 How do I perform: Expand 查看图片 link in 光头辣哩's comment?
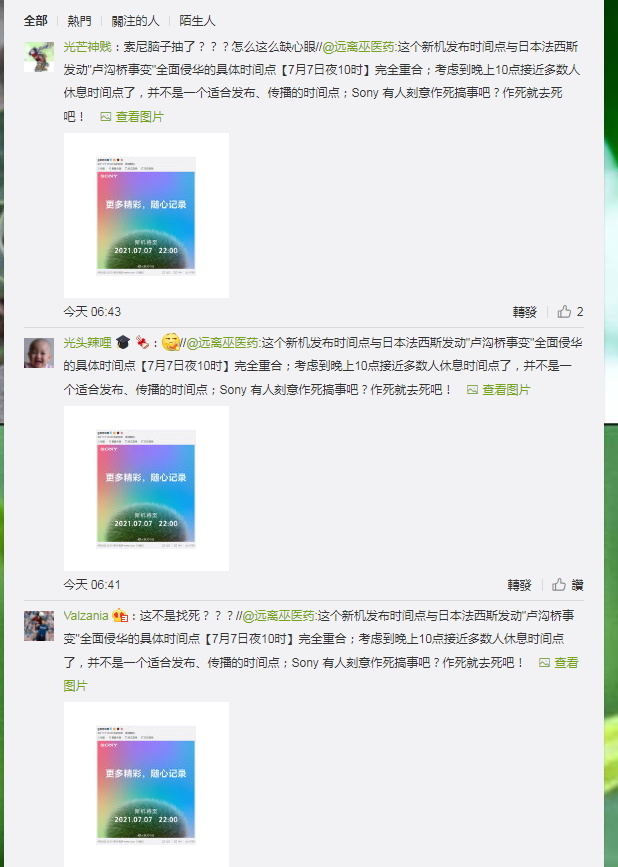tap(499, 390)
